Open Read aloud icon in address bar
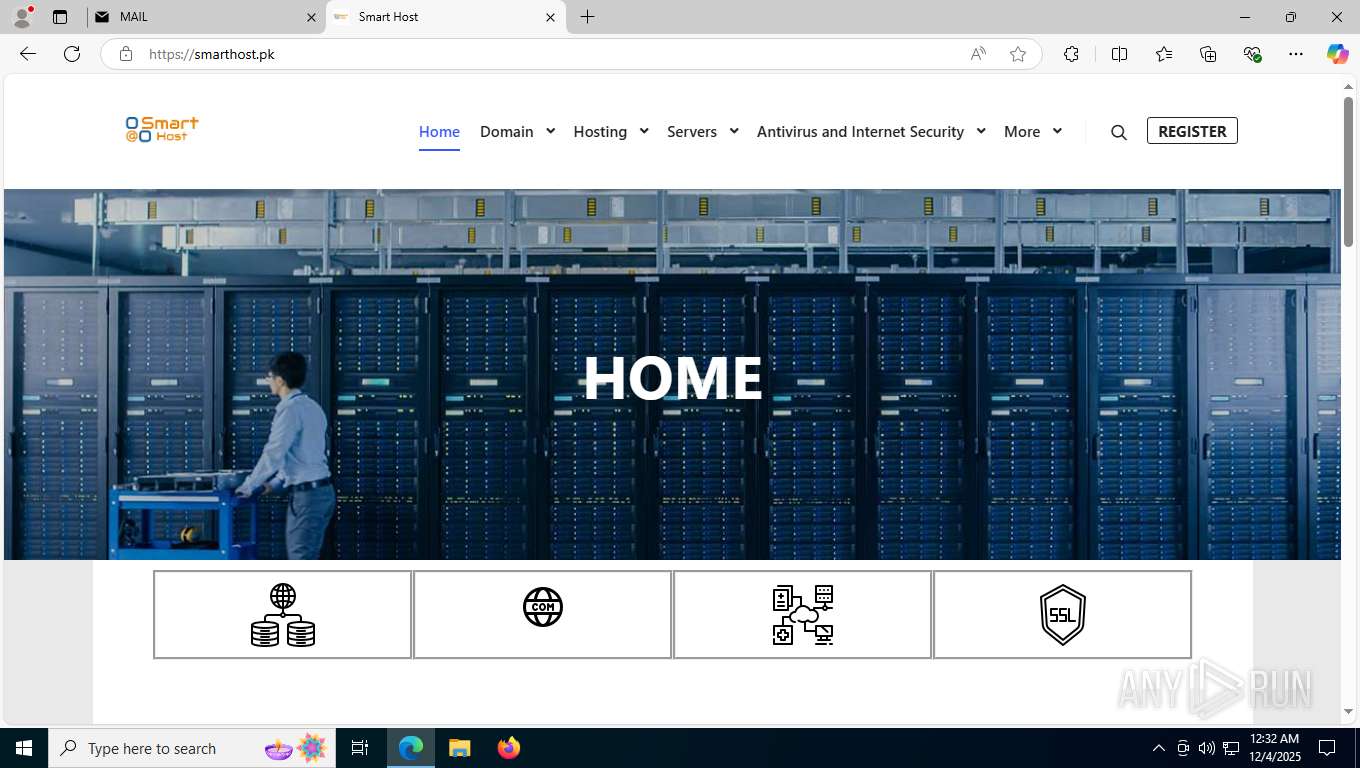This screenshot has height=768, width=1360. (978, 54)
